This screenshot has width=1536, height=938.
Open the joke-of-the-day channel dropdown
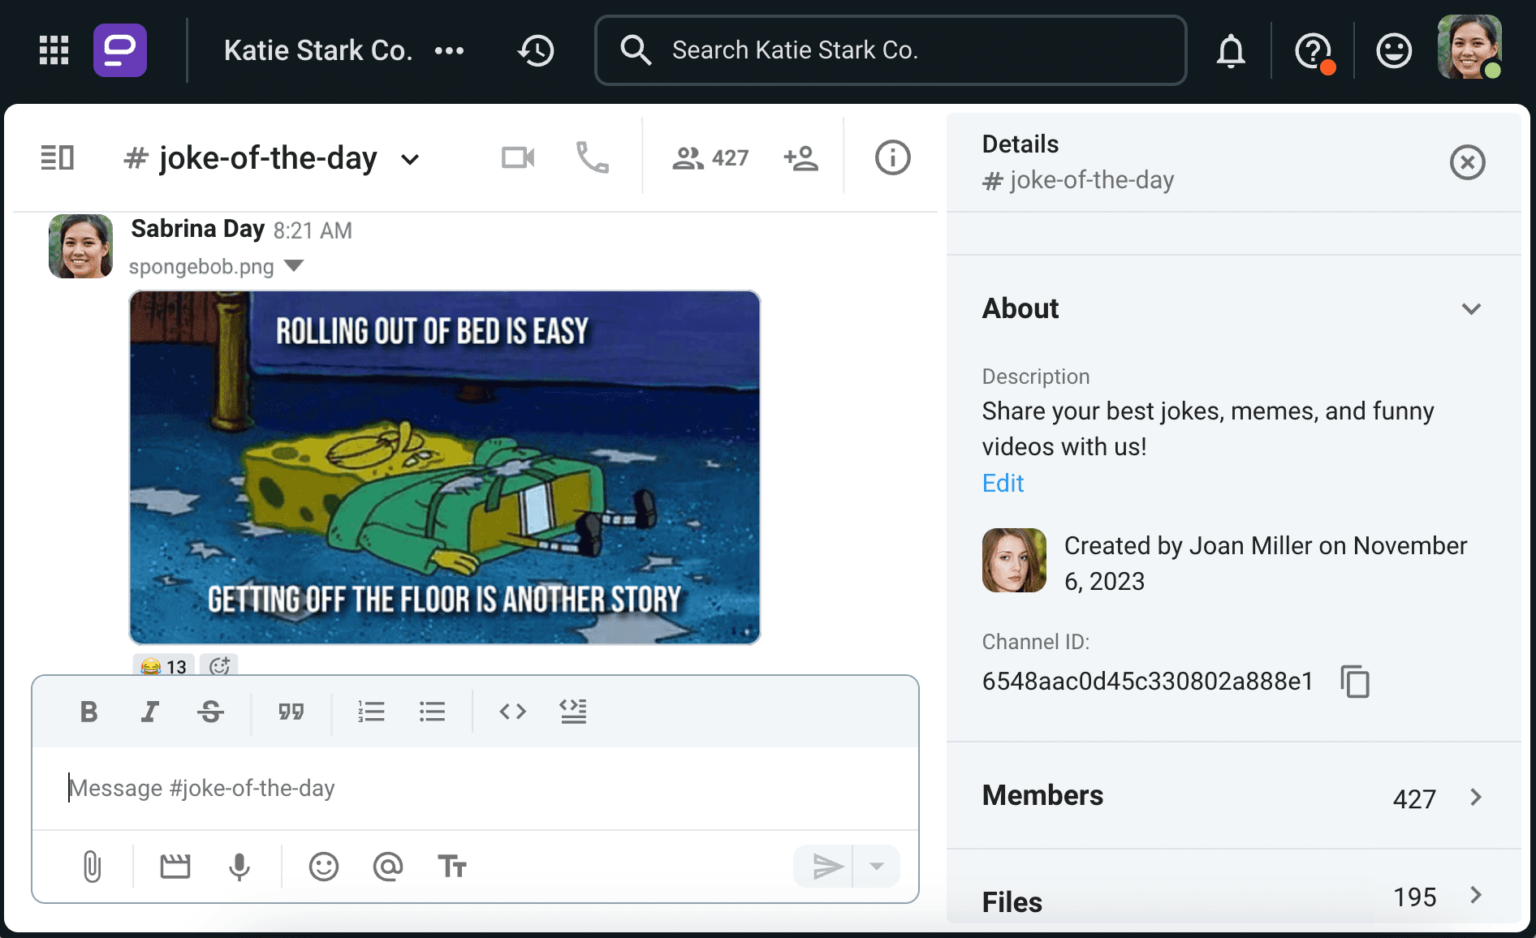point(410,158)
